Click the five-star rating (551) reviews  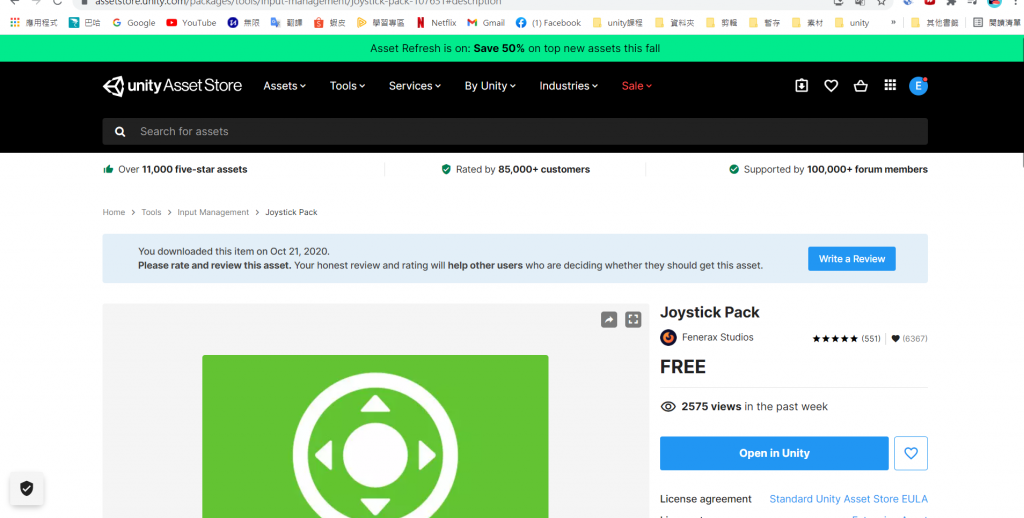pyautogui.click(x=846, y=338)
